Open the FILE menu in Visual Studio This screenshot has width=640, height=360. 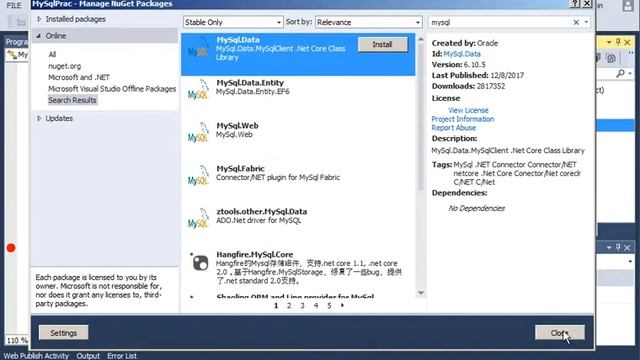coord(13,6)
